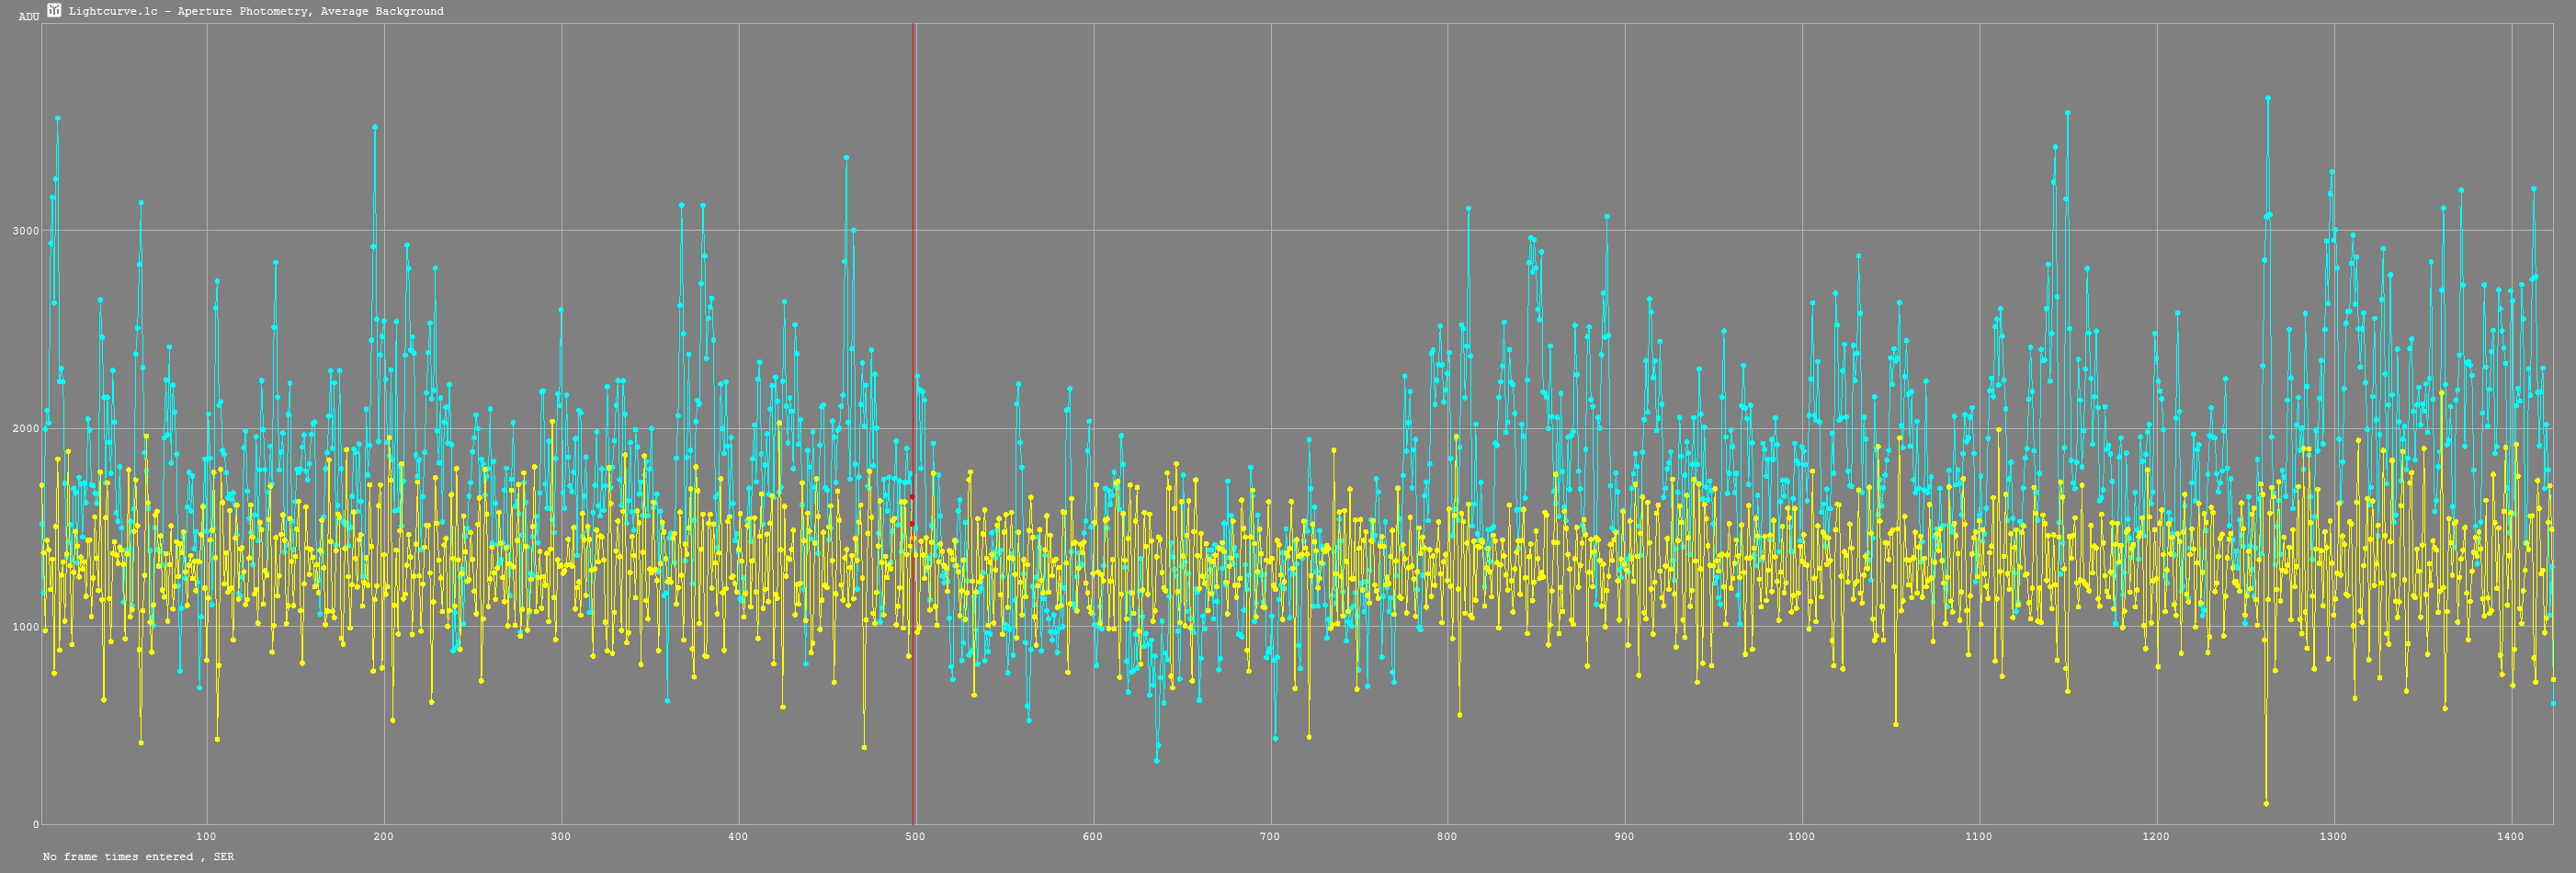2576x873 pixels.
Task: Click the "1000" y-axis label
Action: tap(25, 627)
